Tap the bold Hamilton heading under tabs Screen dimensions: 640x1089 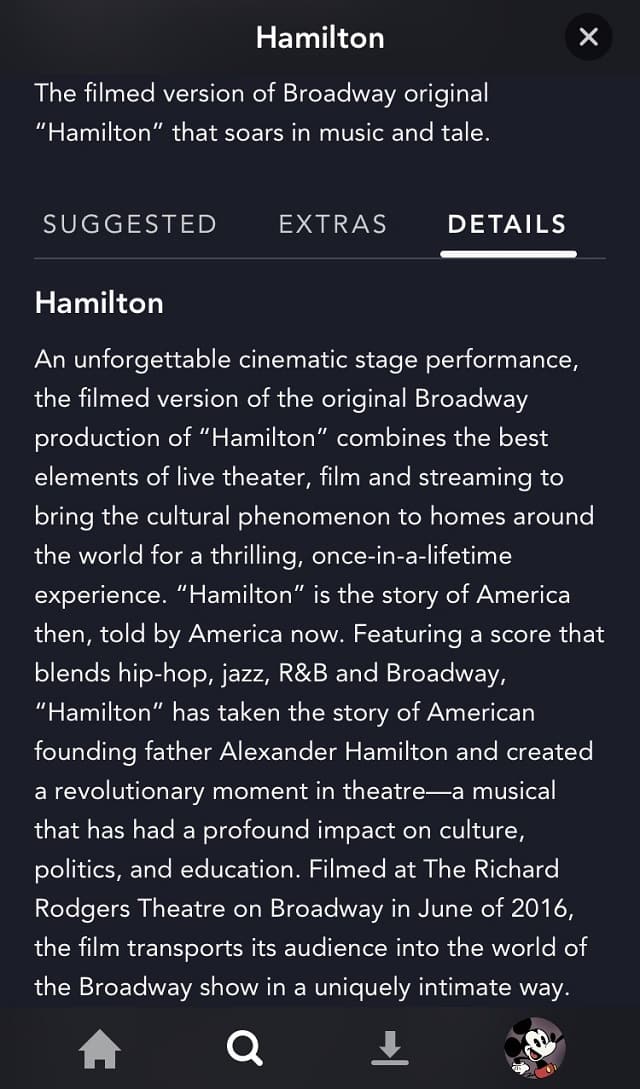(x=99, y=304)
